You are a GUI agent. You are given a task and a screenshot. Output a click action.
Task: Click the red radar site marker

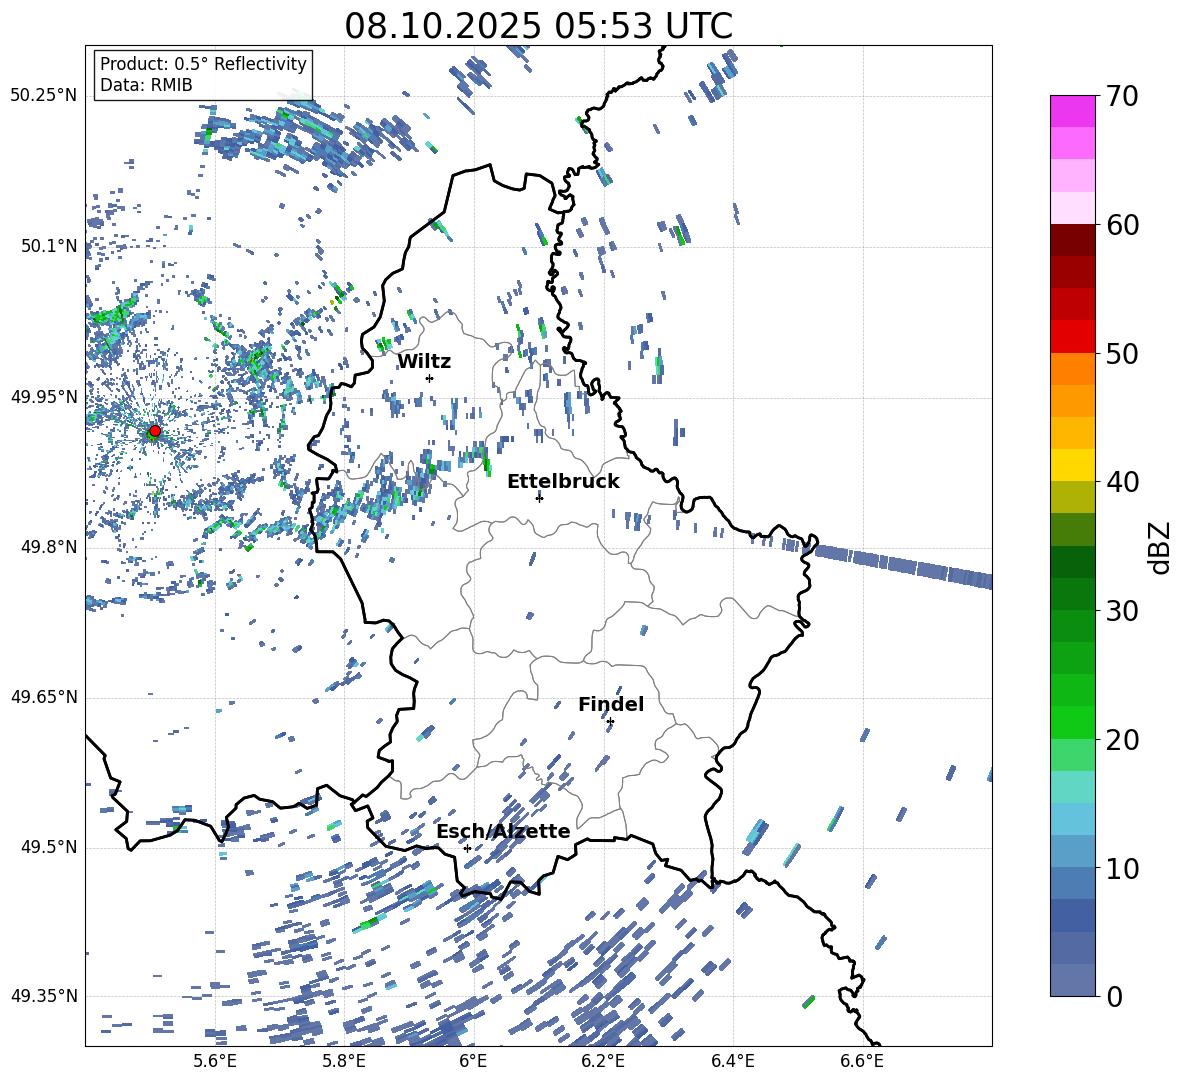pyautogui.click(x=155, y=431)
